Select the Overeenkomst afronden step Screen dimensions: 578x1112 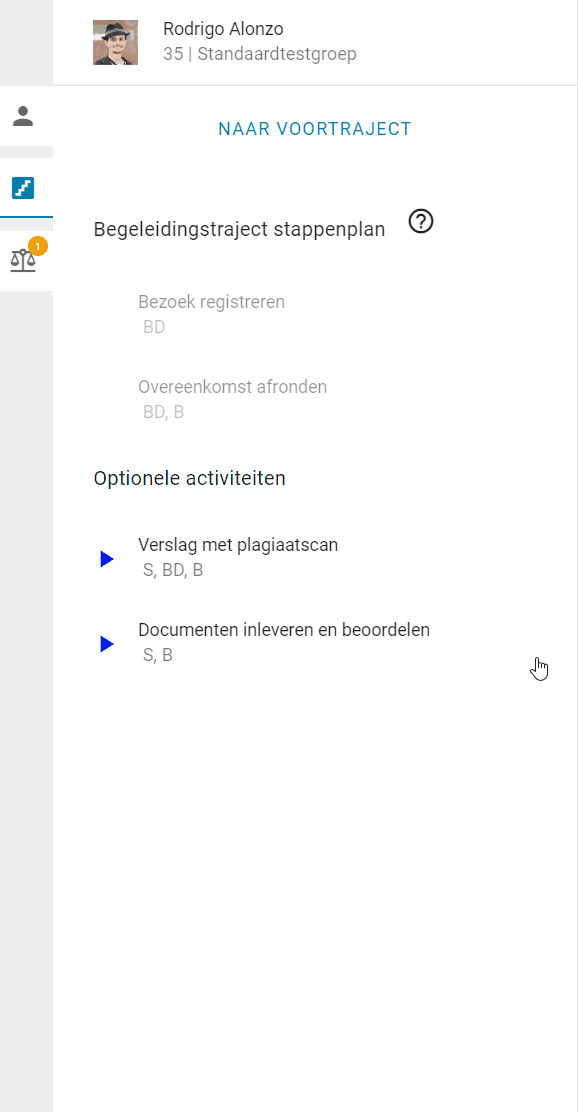[x=232, y=386]
